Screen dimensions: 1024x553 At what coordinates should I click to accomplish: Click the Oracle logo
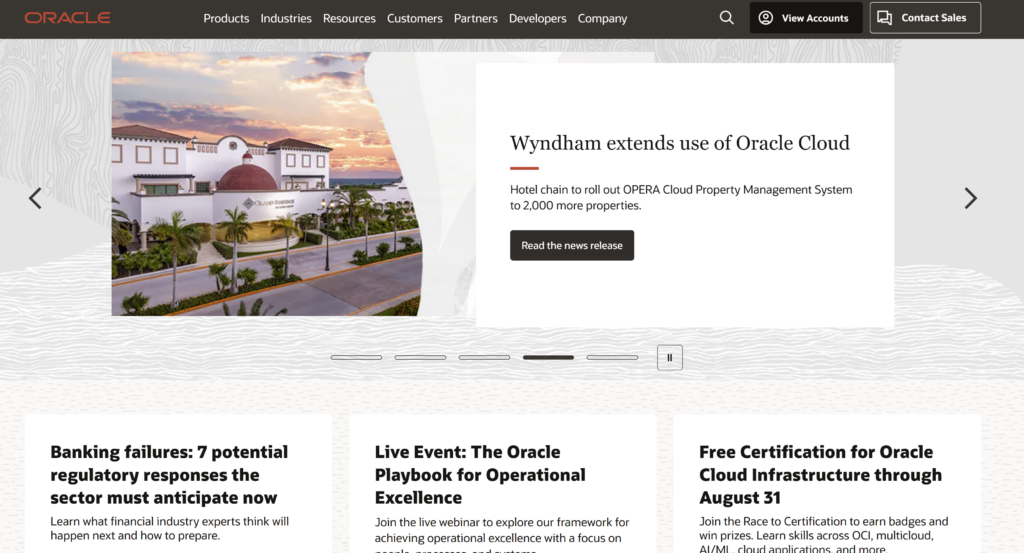(x=67, y=18)
